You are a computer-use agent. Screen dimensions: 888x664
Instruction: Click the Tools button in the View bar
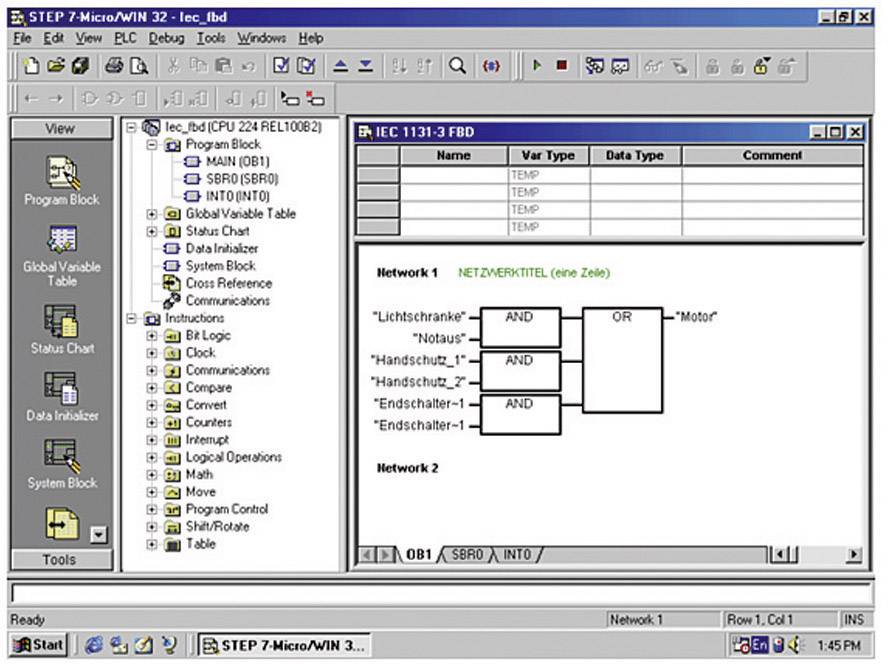click(60, 560)
